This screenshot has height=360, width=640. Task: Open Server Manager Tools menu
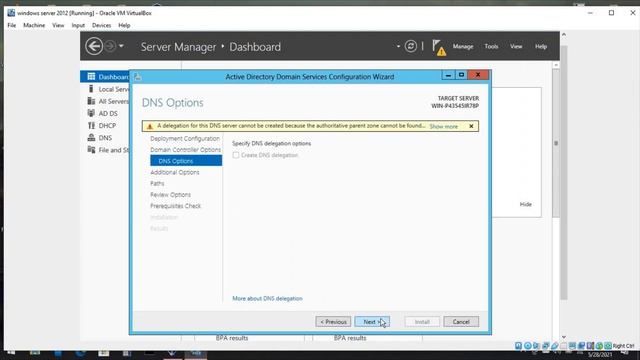491,47
